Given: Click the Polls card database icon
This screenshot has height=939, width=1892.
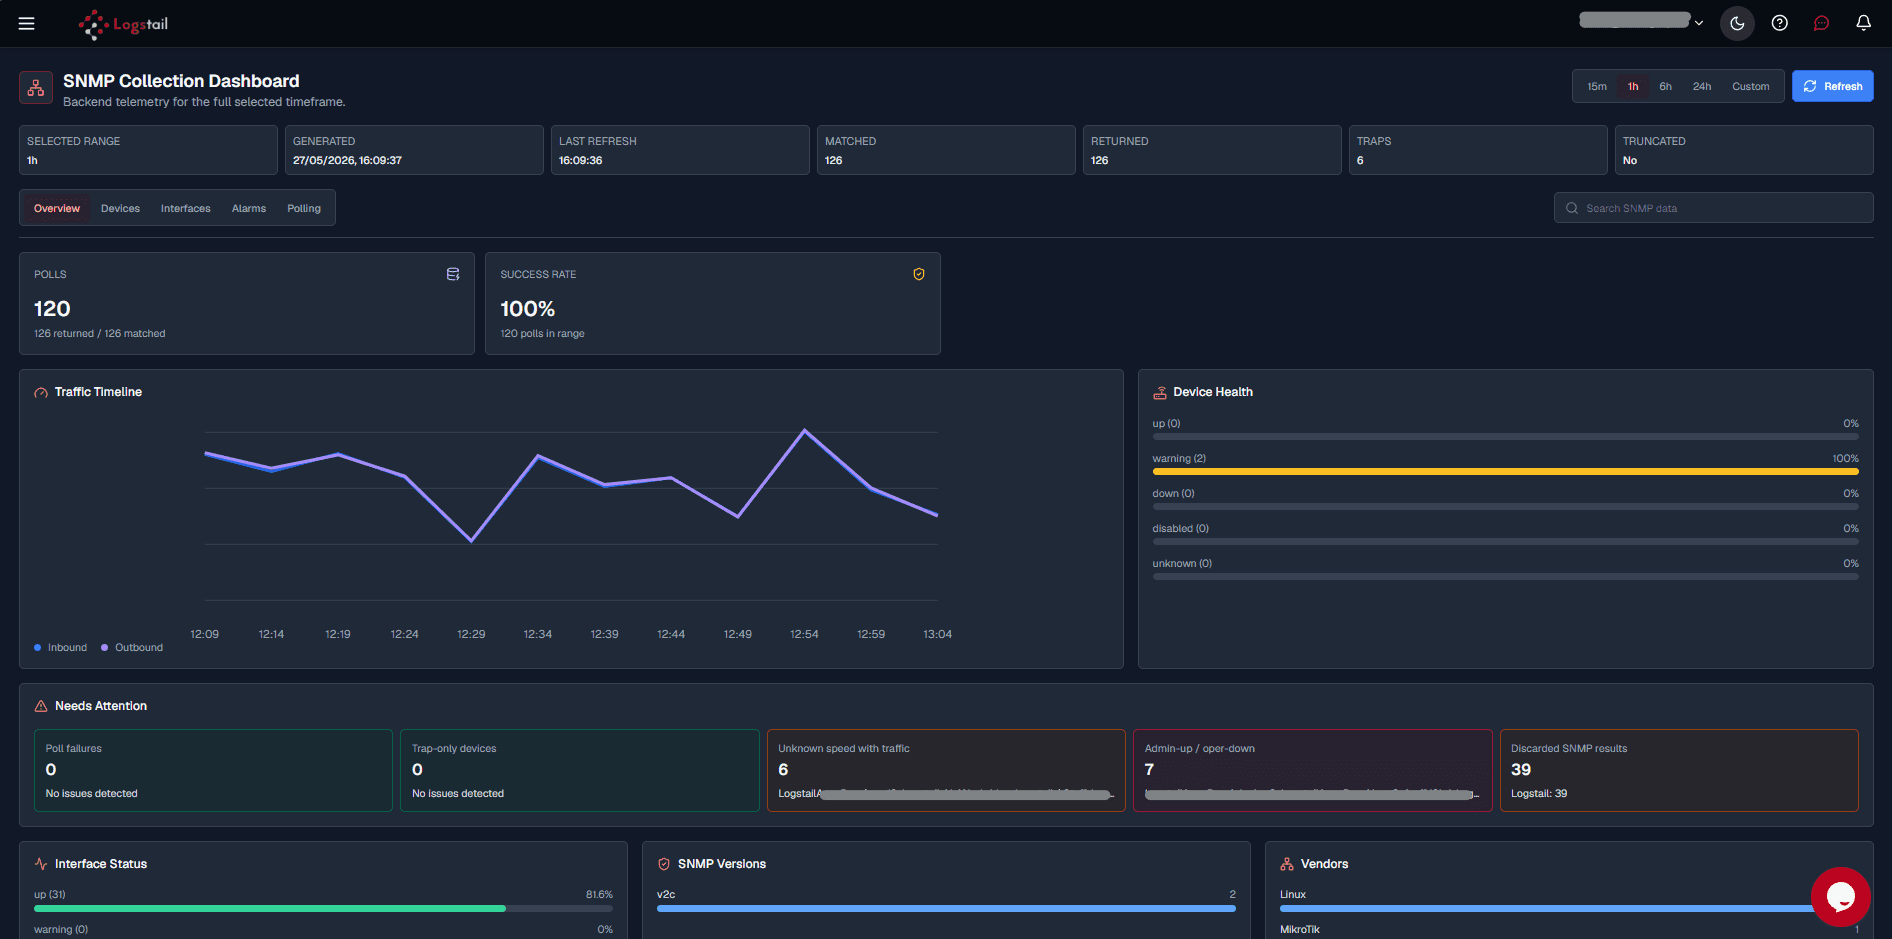Looking at the screenshot, I should (x=453, y=274).
